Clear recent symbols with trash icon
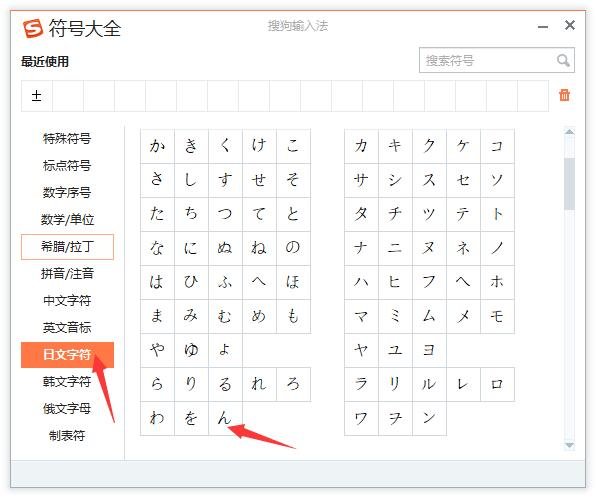The image size is (596, 498). [x=564, y=95]
